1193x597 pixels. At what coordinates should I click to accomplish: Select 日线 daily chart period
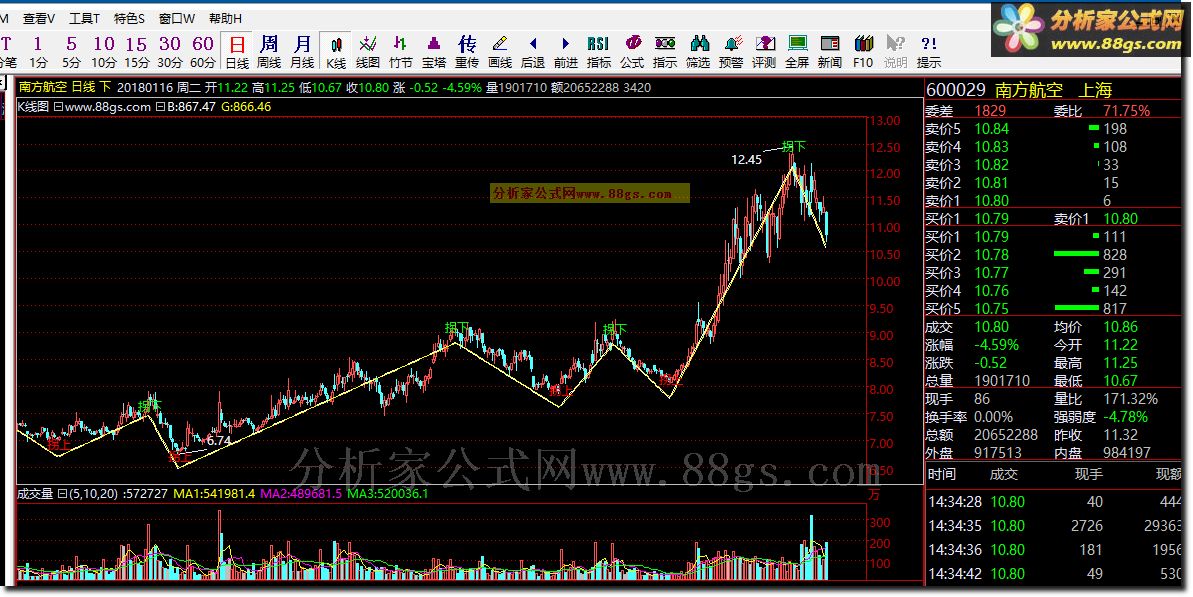[x=237, y=52]
